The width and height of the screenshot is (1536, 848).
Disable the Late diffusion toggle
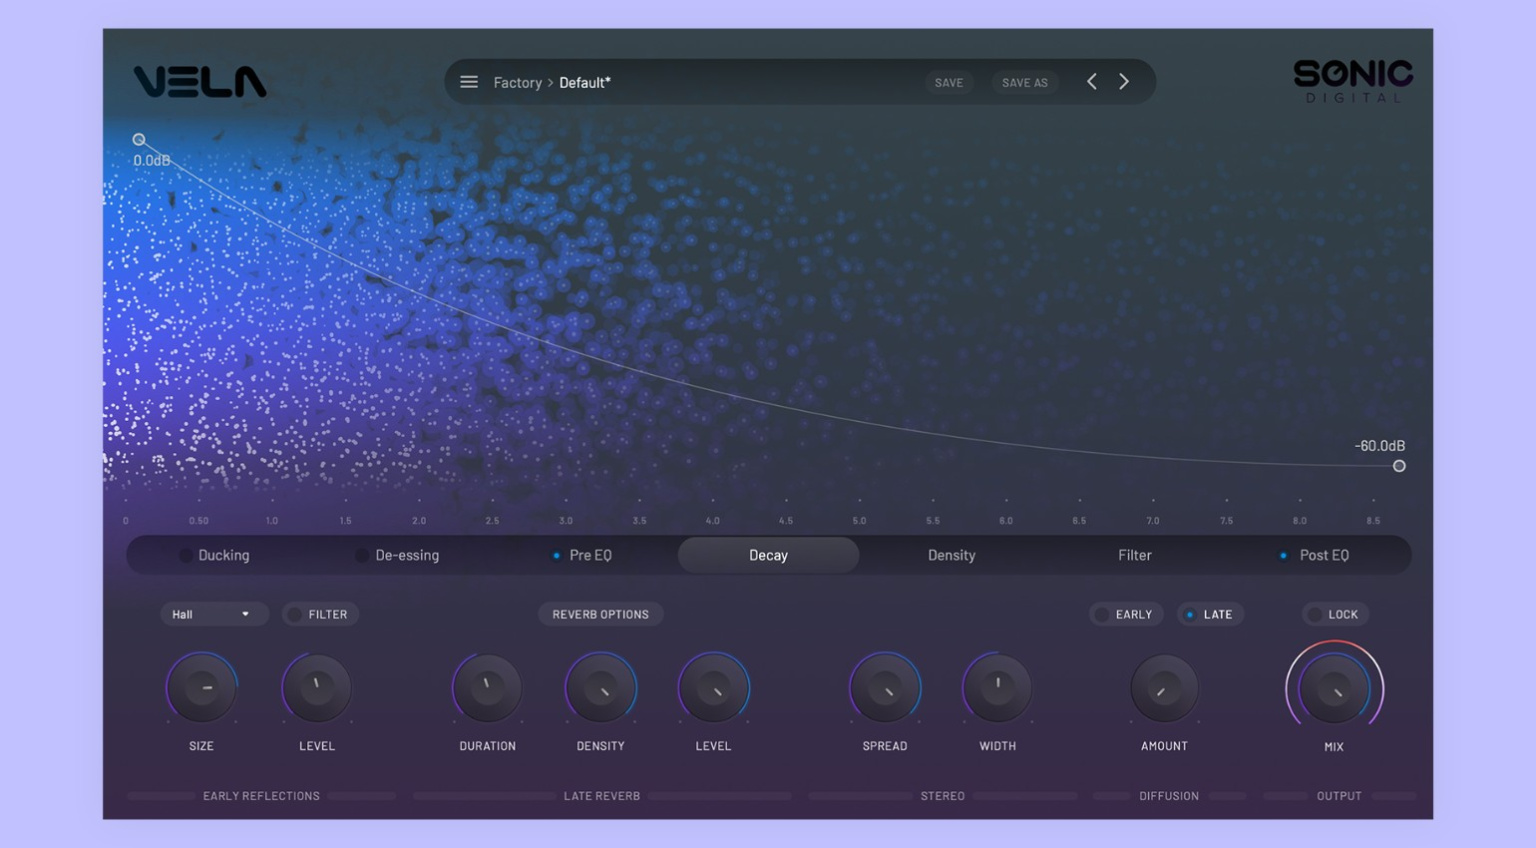[1210, 614]
